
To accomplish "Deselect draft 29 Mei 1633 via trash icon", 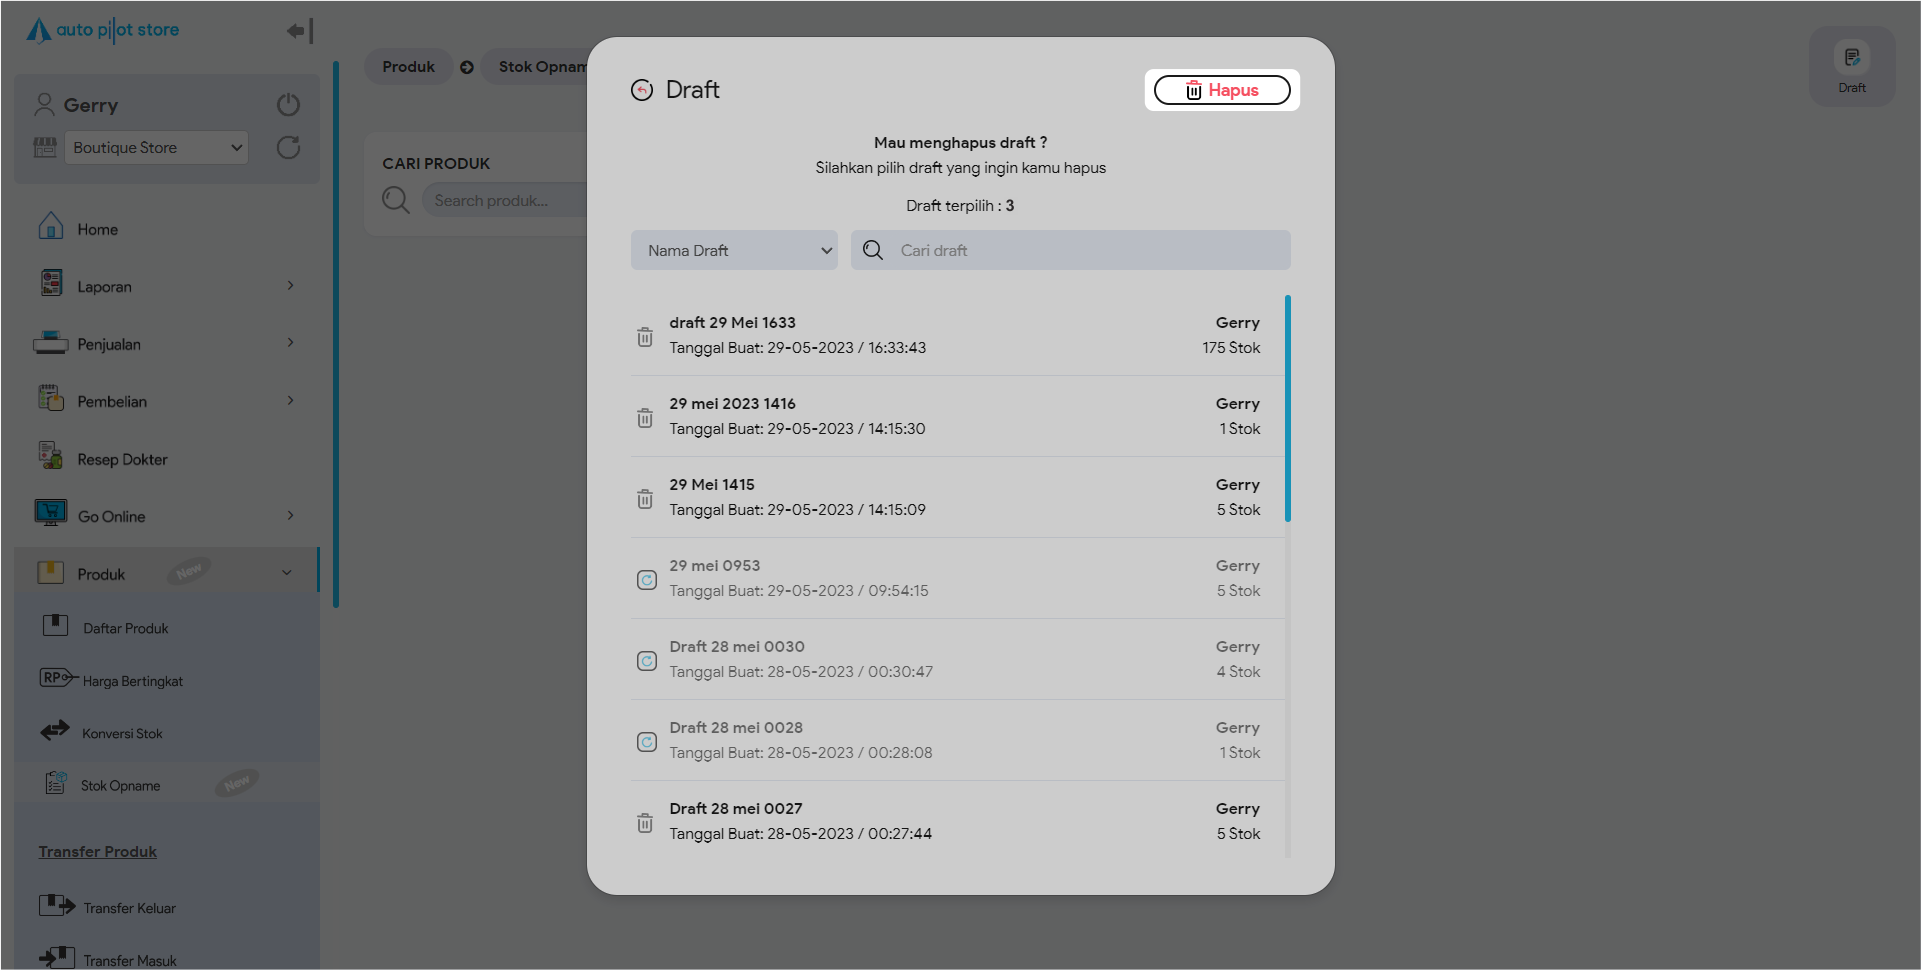I will tap(645, 337).
